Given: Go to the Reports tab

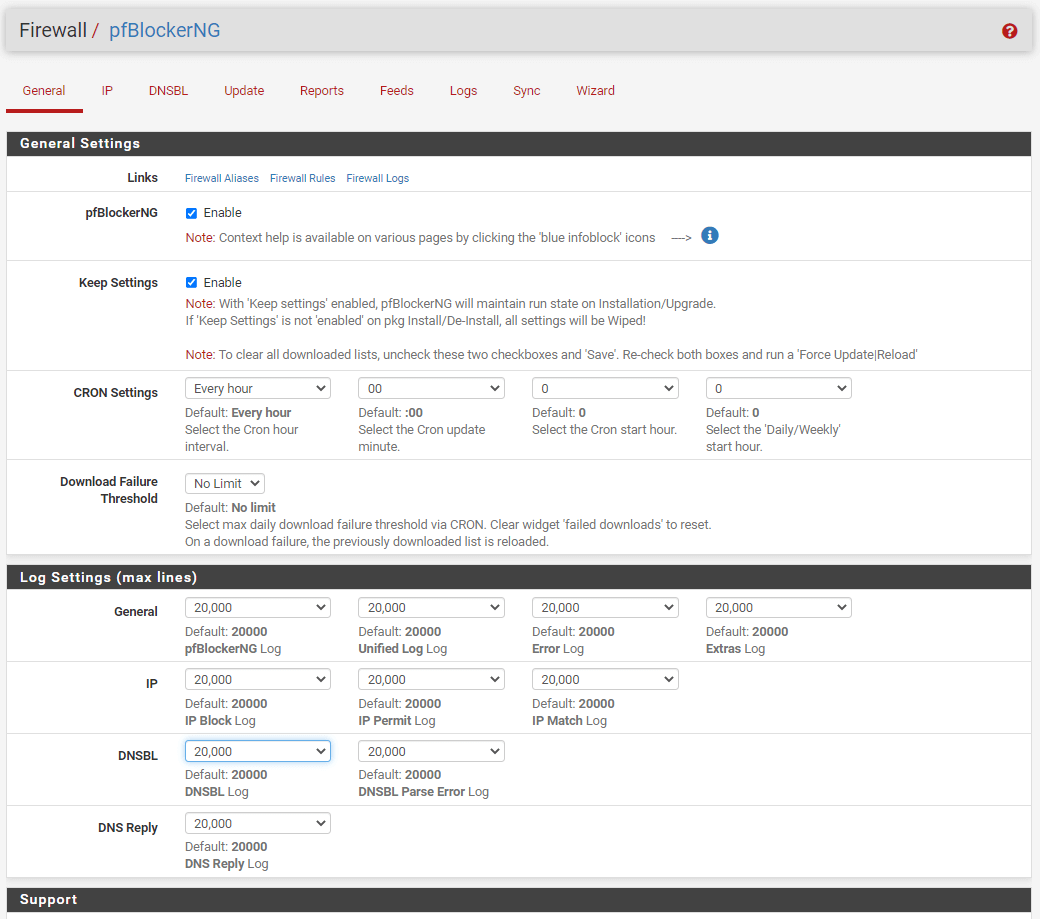Looking at the screenshot, I should click(321, 91).
